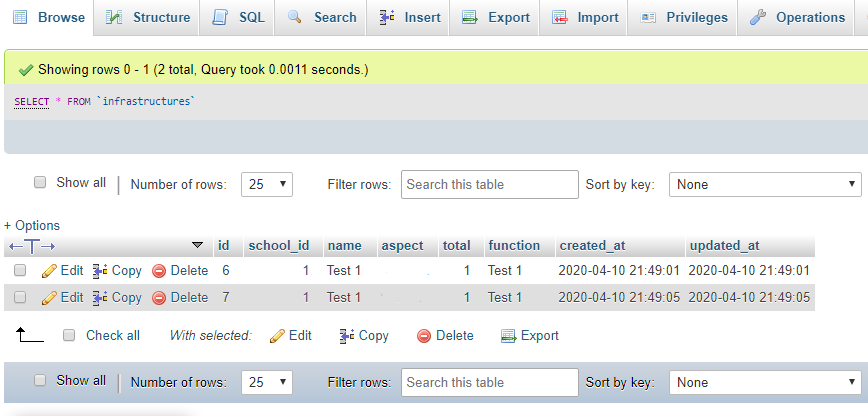Image resolution: width=868 pixels, height=416 pixels.
Task: Sort by the function column header
Action: click(514, 245)
